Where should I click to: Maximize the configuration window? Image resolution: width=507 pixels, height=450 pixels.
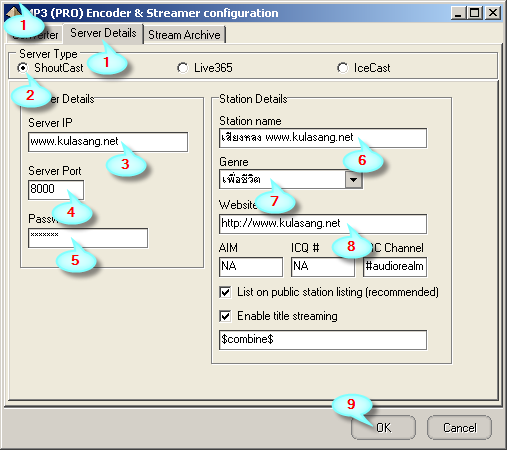475,13
